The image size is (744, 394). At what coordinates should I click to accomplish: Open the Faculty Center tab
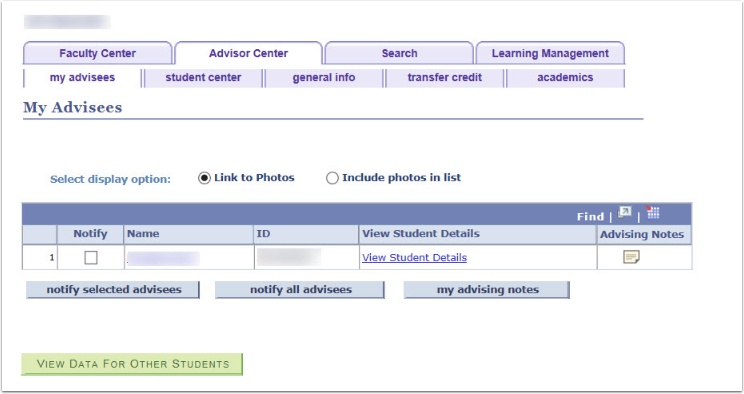97,53
